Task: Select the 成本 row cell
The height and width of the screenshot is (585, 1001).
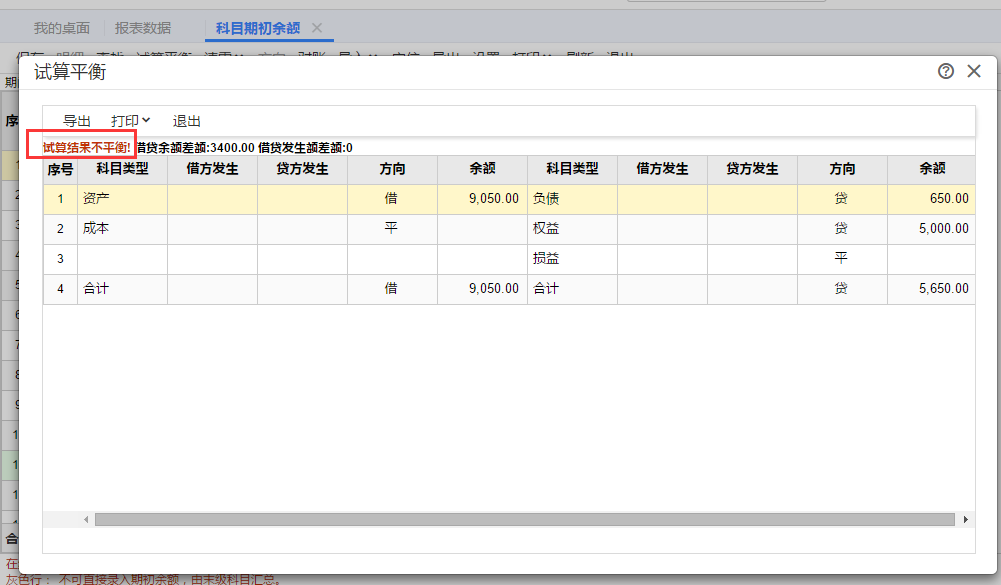Action: pyautogui.click(x=122, y=229)
